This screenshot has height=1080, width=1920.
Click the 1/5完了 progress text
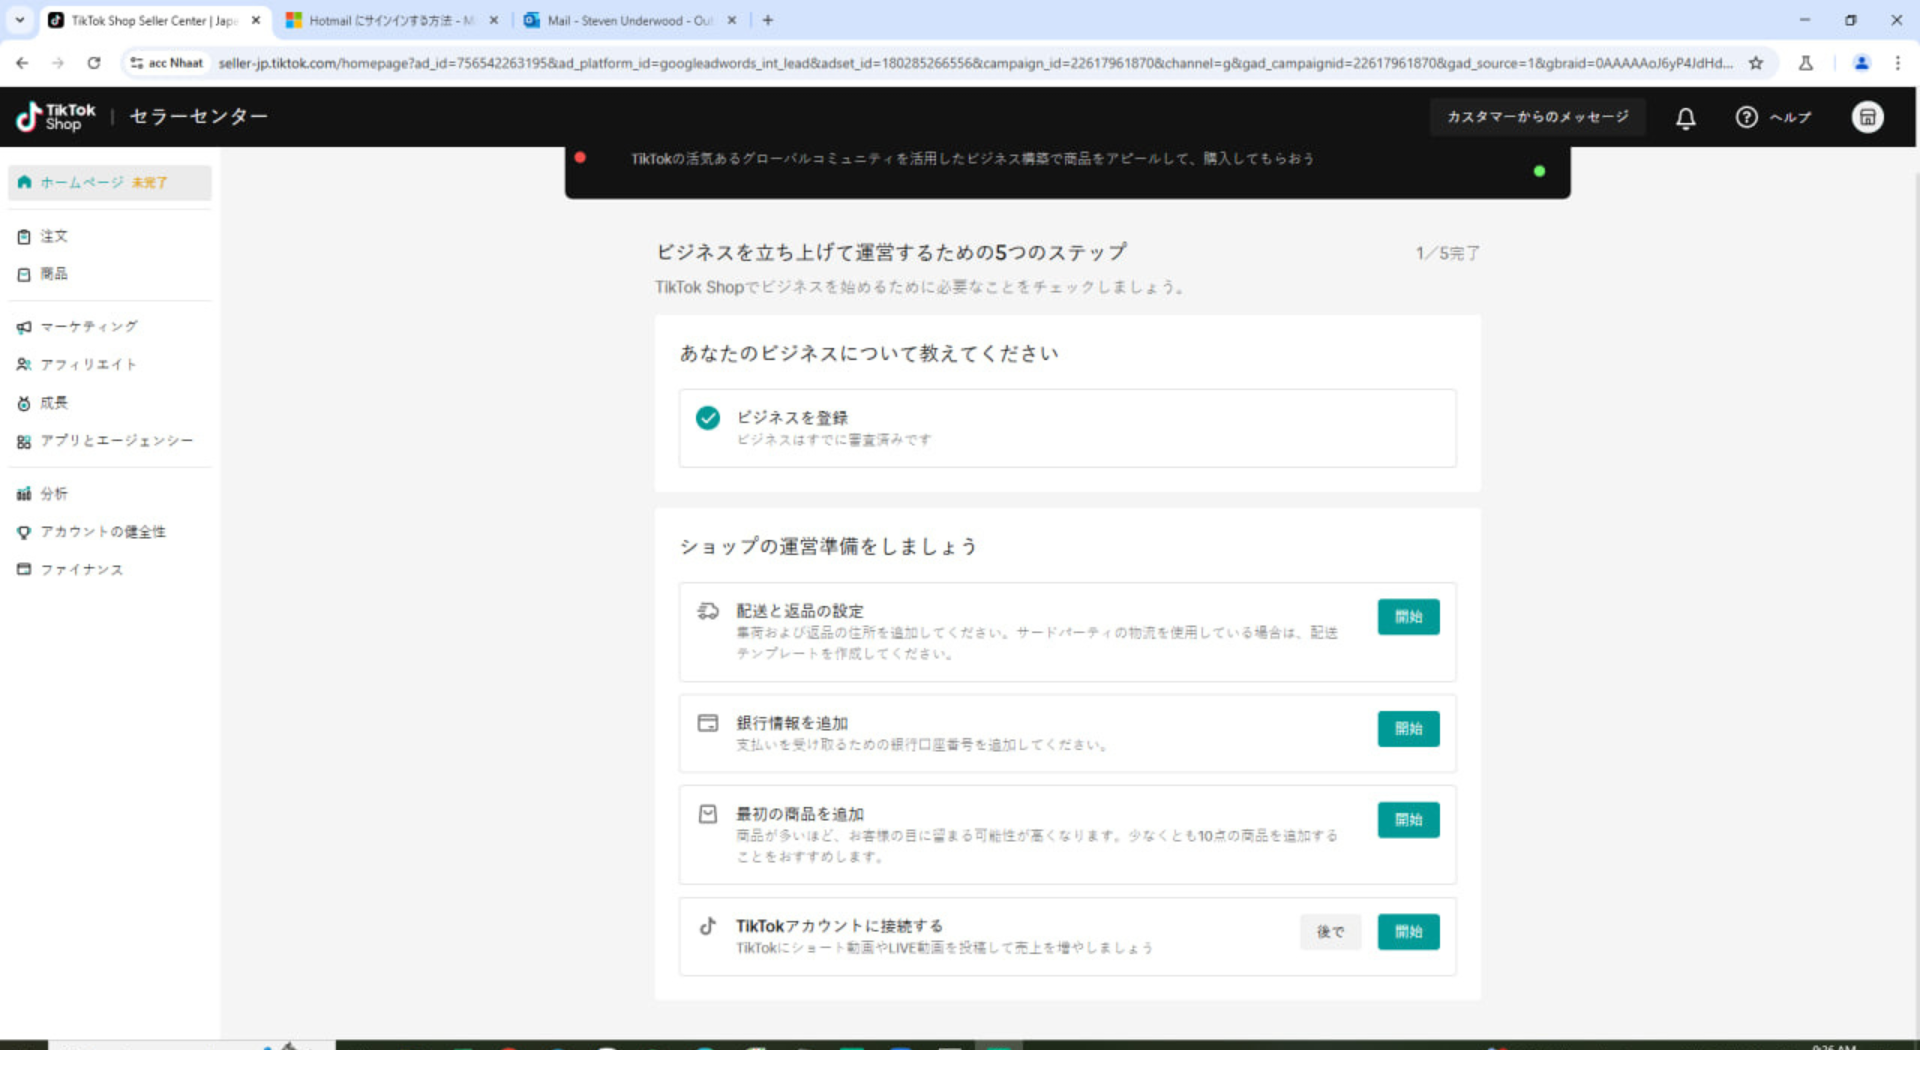(x=1447, y=253)
